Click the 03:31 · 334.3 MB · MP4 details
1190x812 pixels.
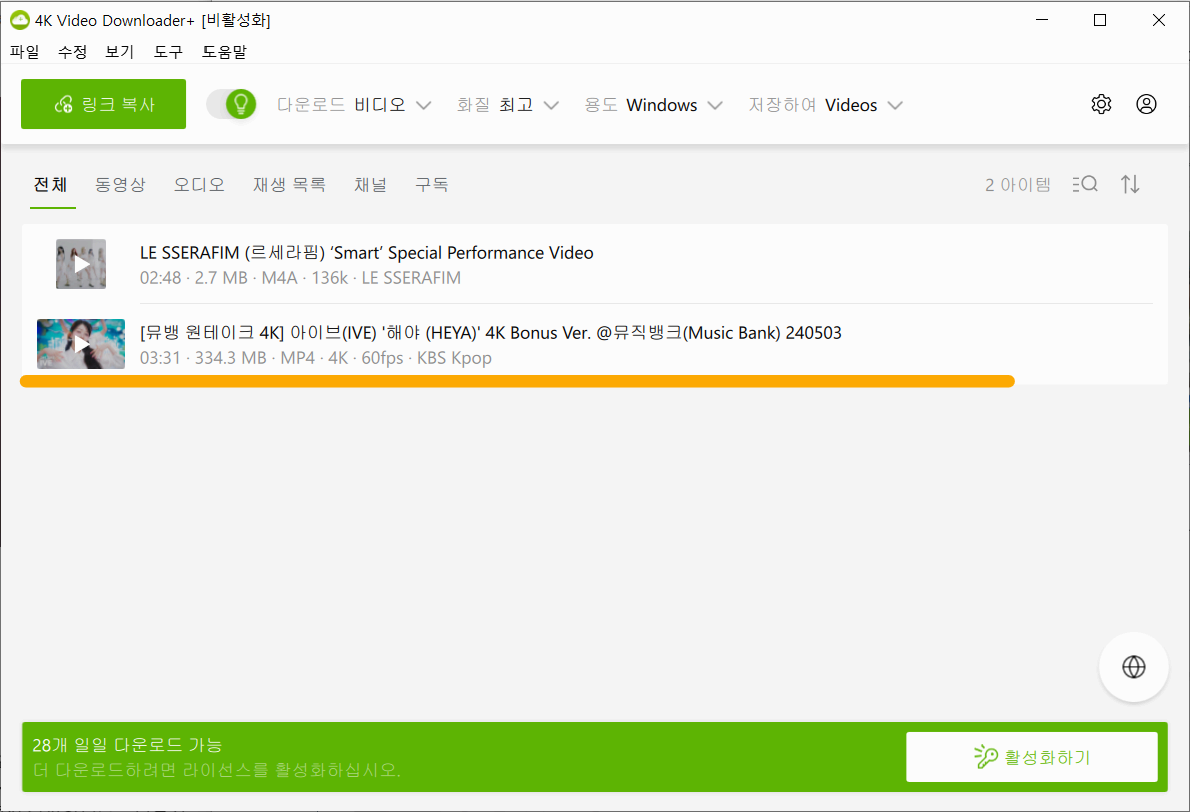pos(316,357)
